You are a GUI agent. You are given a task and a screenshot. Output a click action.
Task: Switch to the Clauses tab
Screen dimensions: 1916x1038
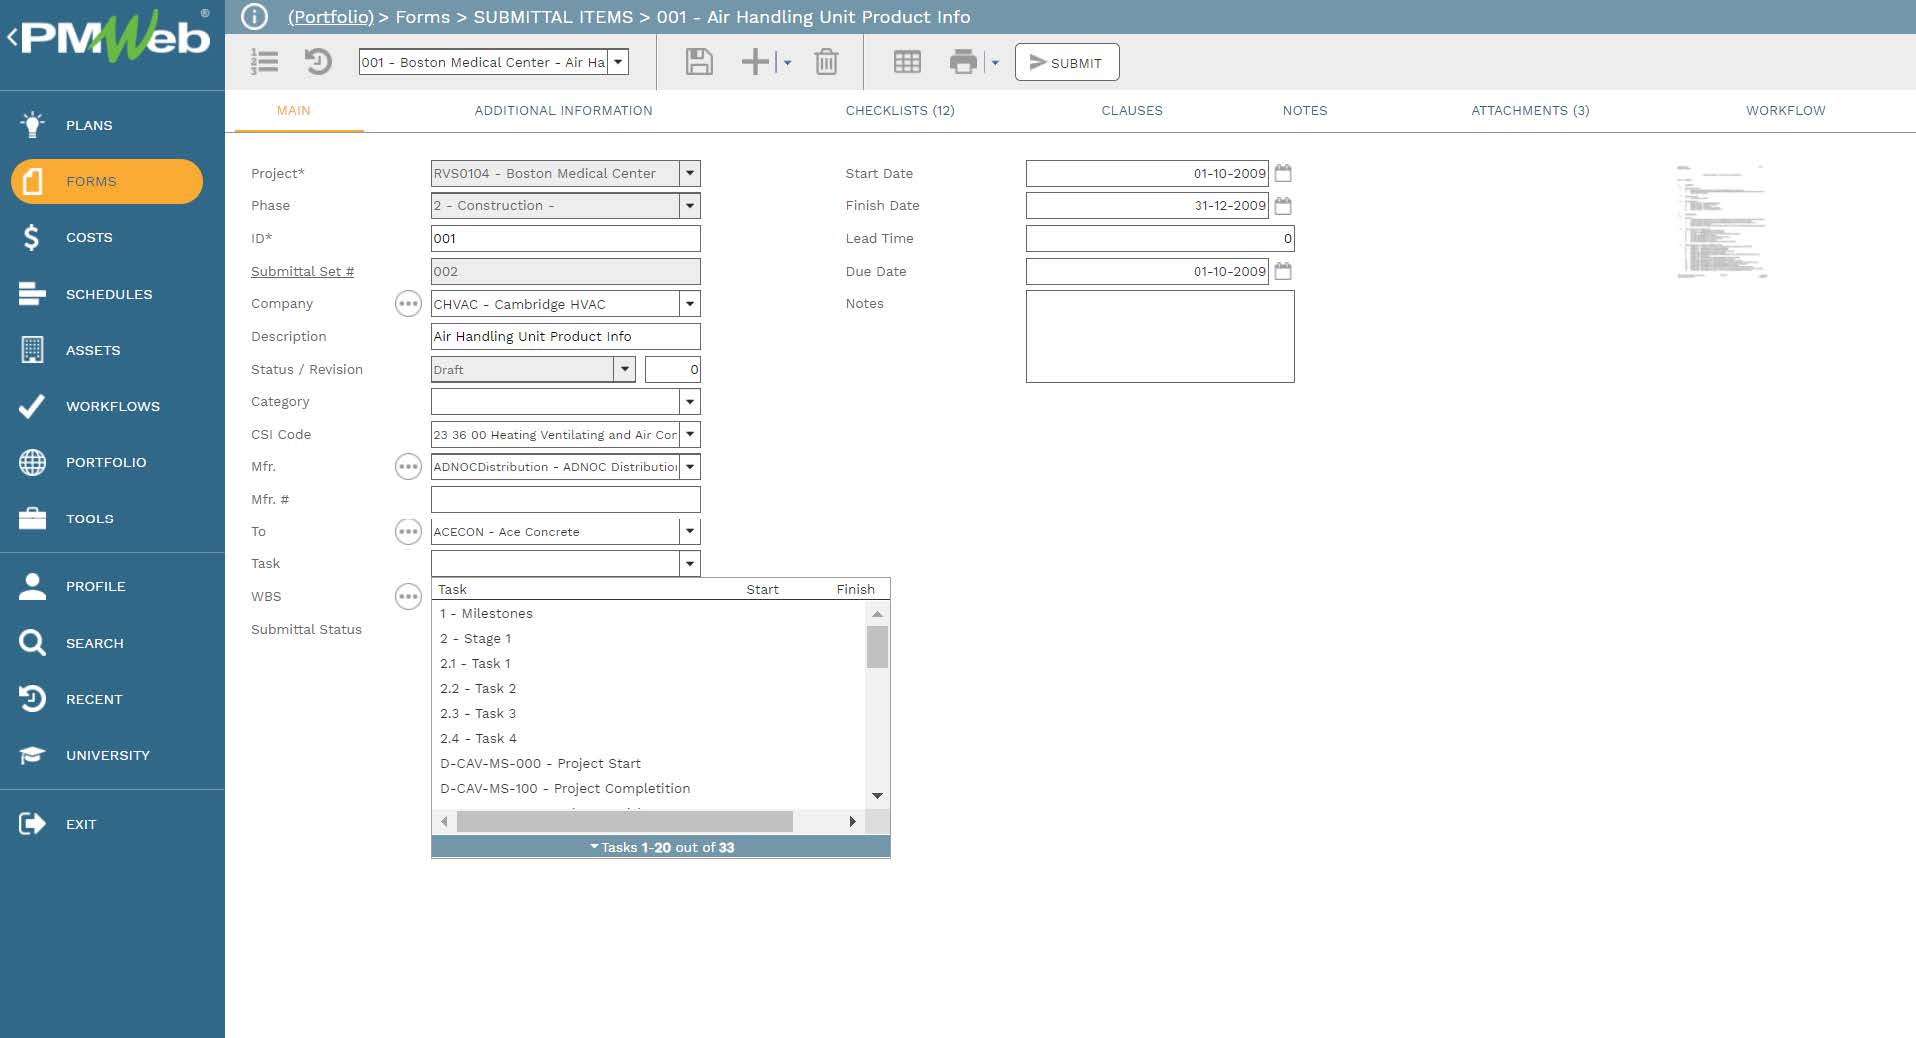1132,111
